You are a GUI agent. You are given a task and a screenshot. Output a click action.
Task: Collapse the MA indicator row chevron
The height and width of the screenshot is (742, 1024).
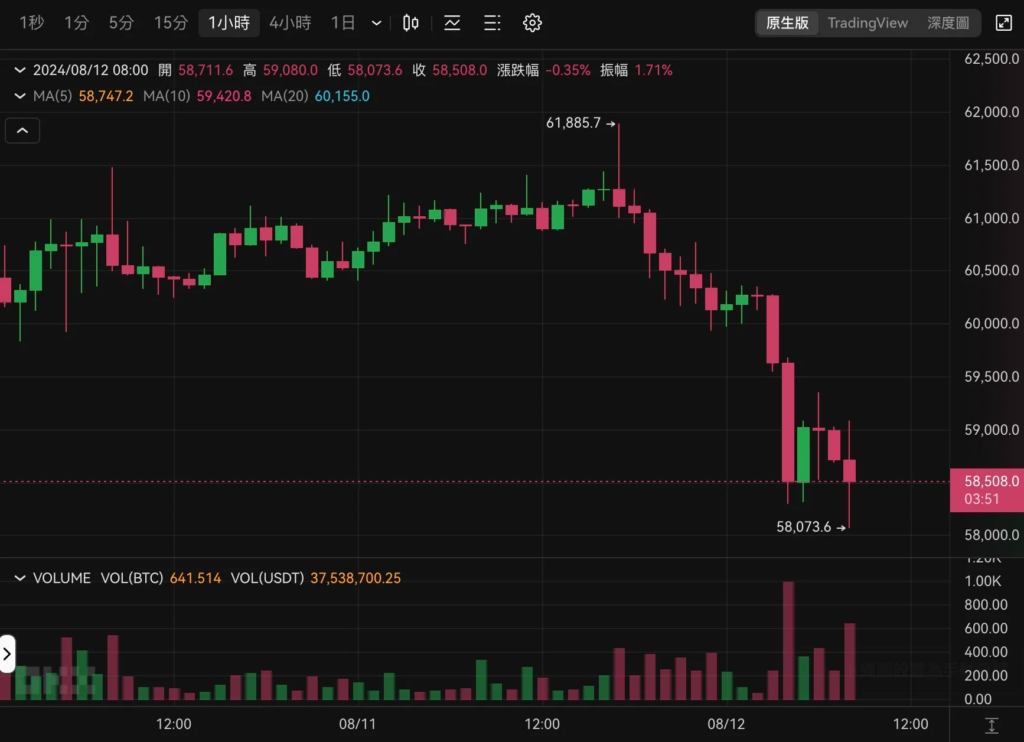(20, 96)
